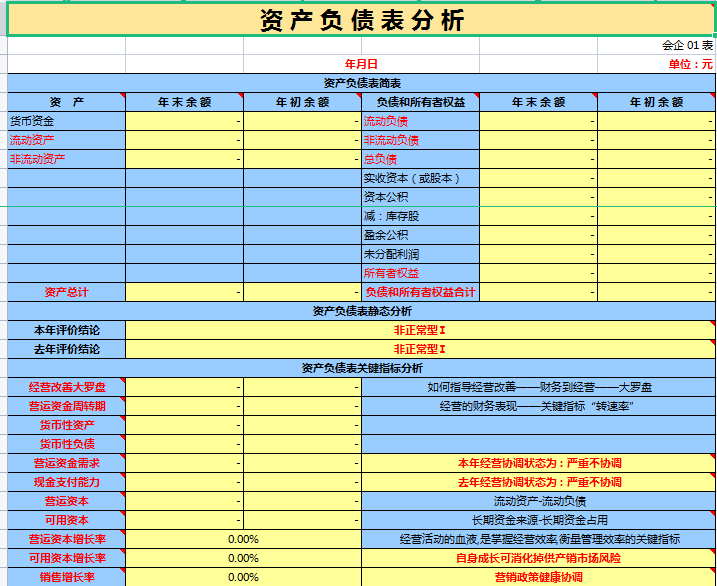Viewport: 717px width, 586px height.
Task: Select 本年经营协调状态为：严重不协调 cell
Action: tap(539, 463)
